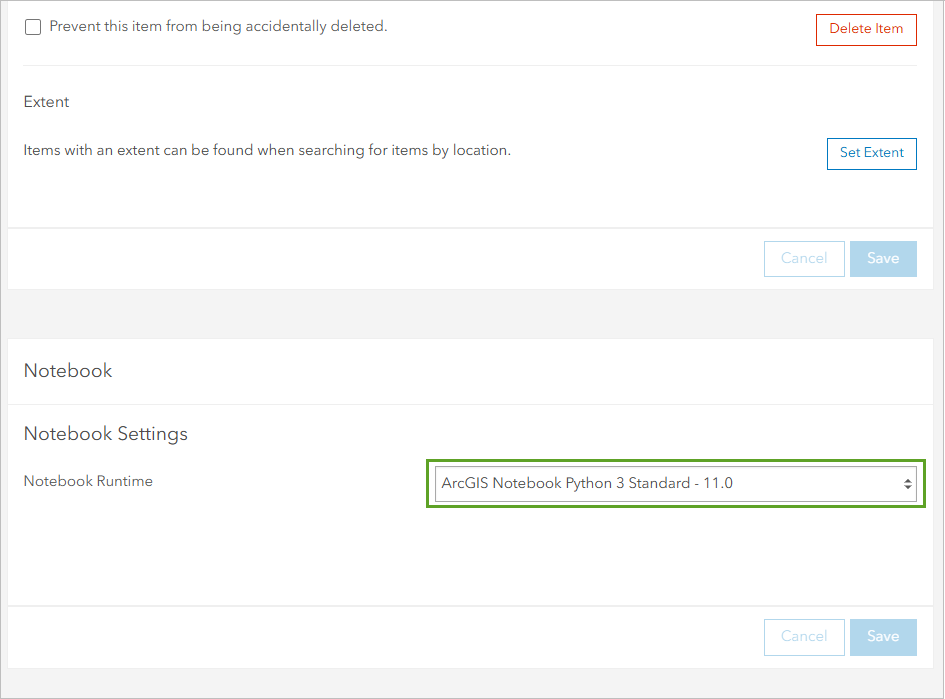This screenshot has width=945, height=699.
Task: Click the gray gap between the two panels
Action: [x=470, y=314]
